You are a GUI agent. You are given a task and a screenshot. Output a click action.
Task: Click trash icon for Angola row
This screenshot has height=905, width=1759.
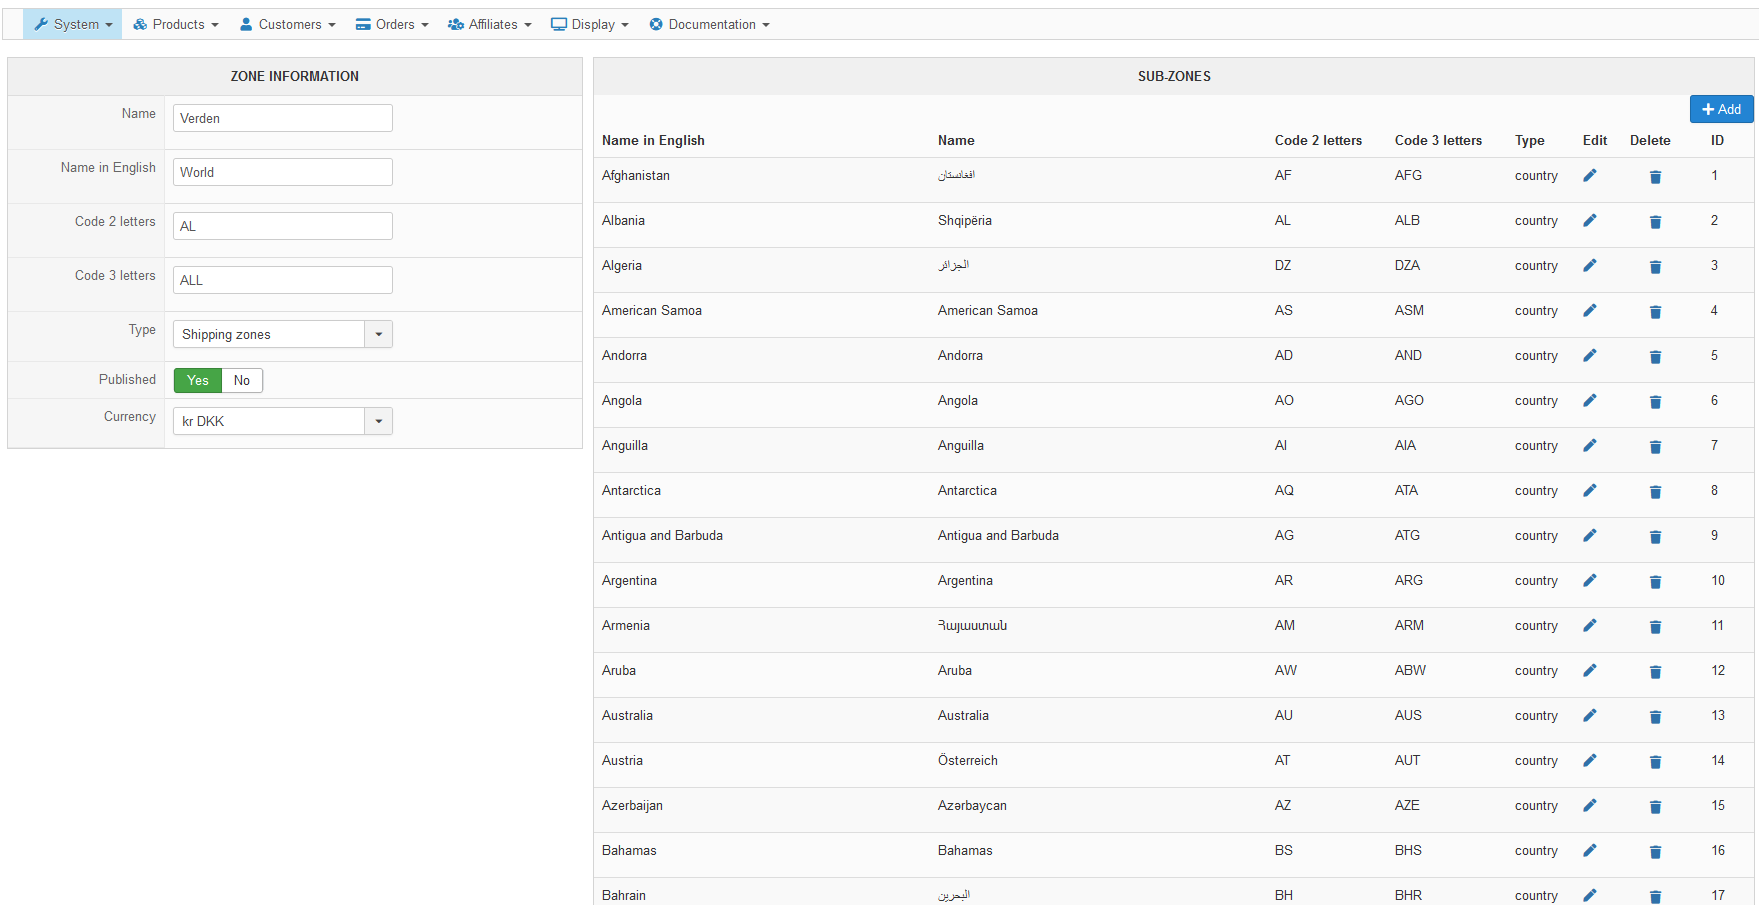(1655, 402)
